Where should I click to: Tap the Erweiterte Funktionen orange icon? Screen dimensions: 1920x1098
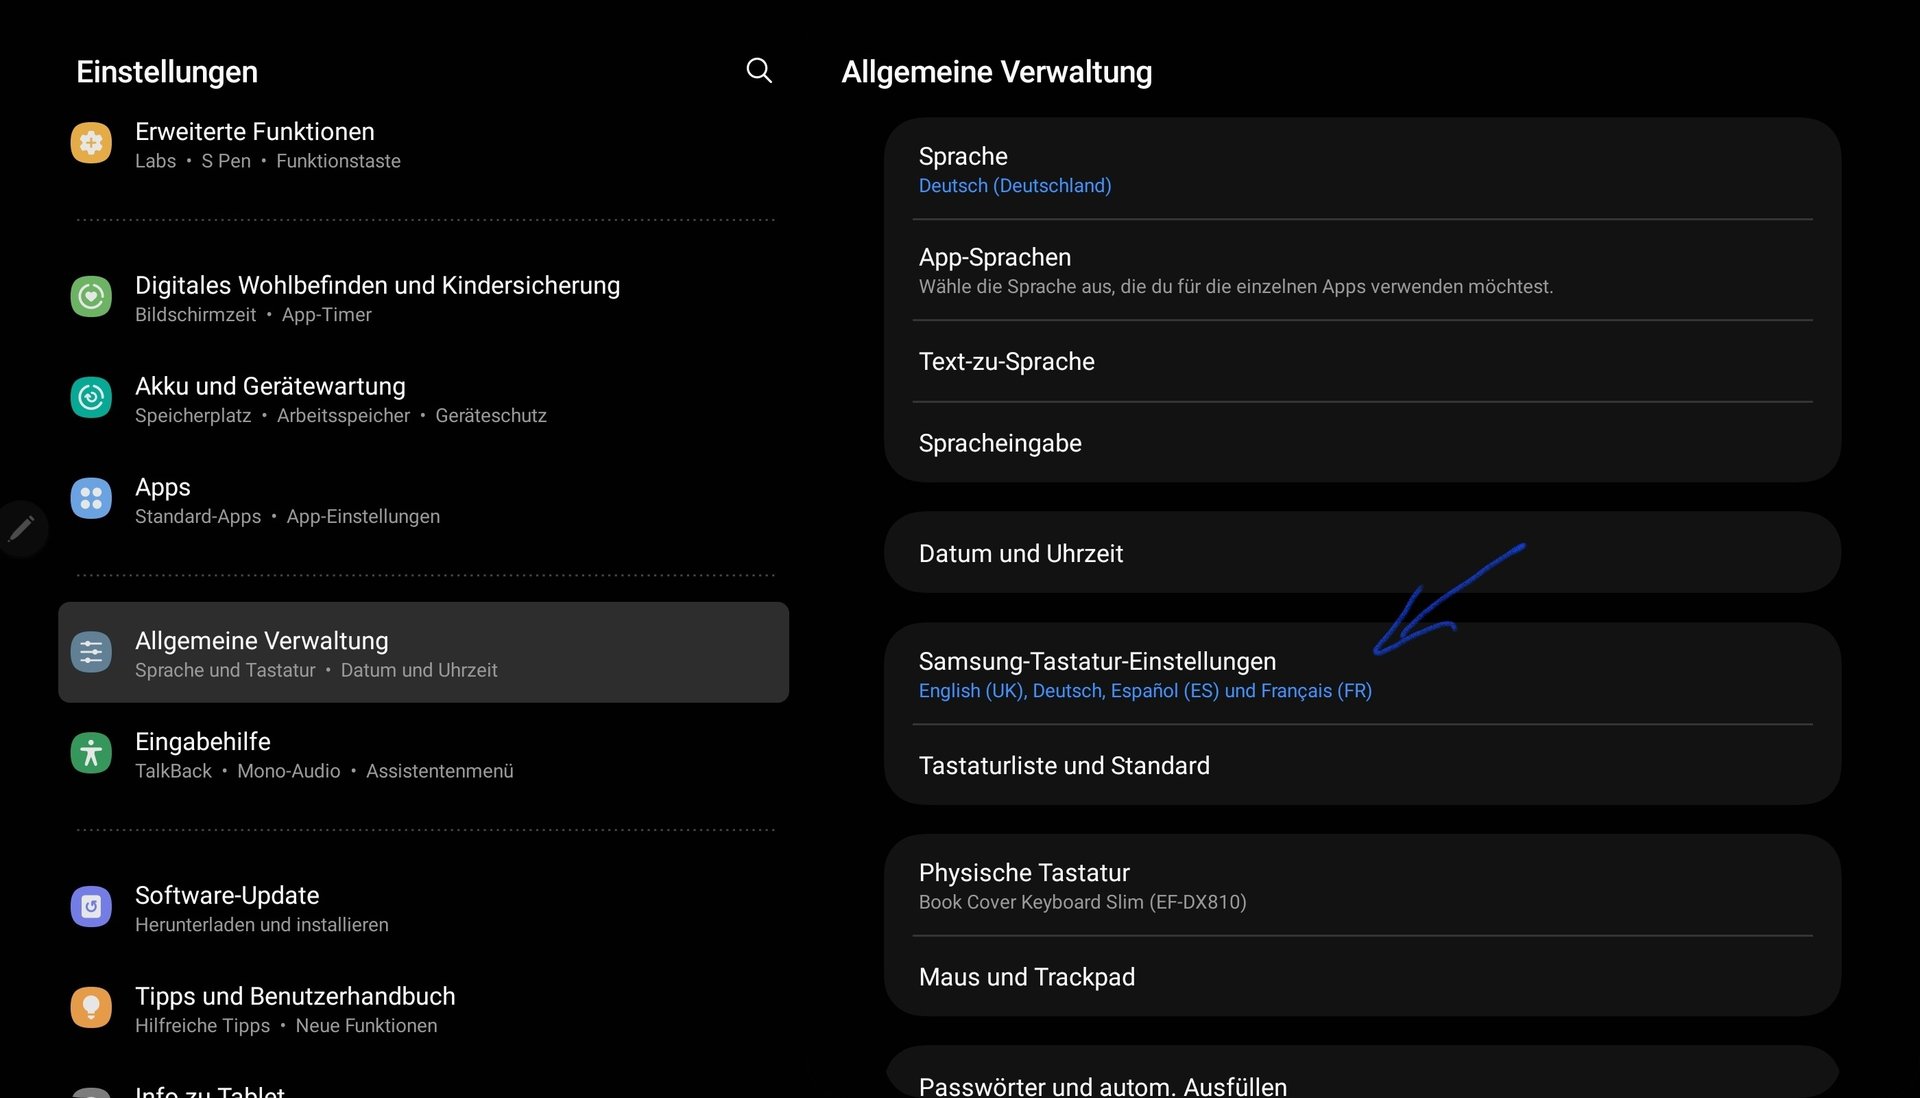[x=91, y=143]
